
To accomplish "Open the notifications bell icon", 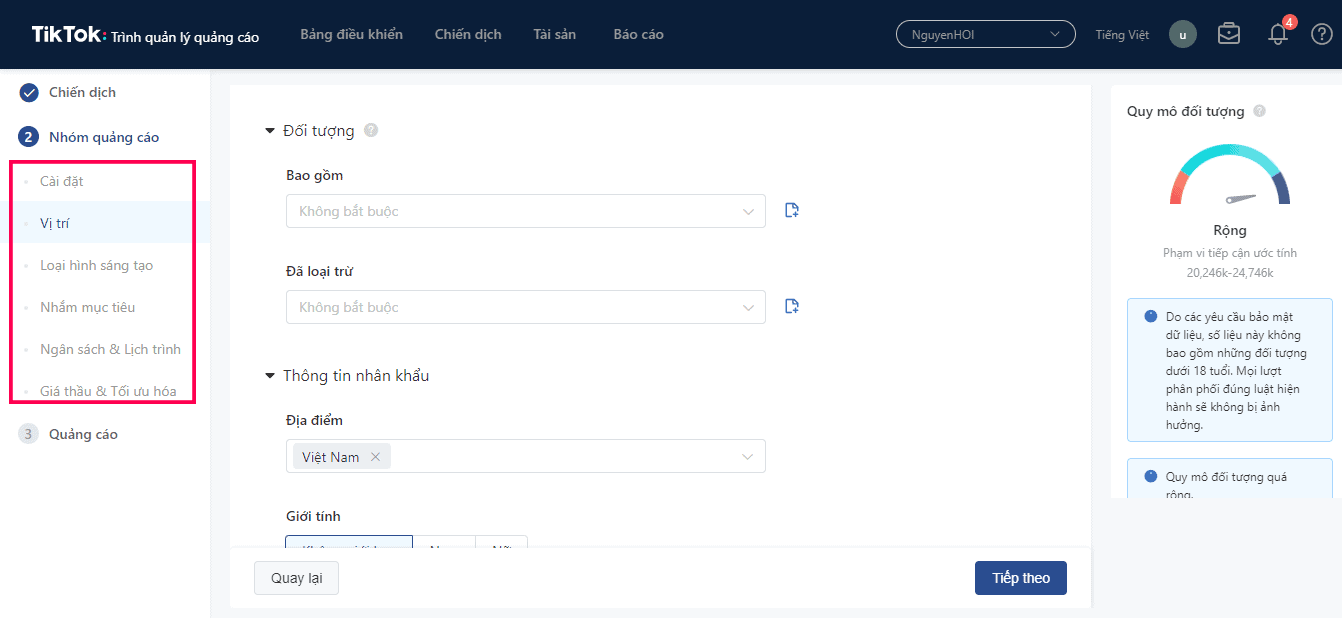I will click(1278, 34).
